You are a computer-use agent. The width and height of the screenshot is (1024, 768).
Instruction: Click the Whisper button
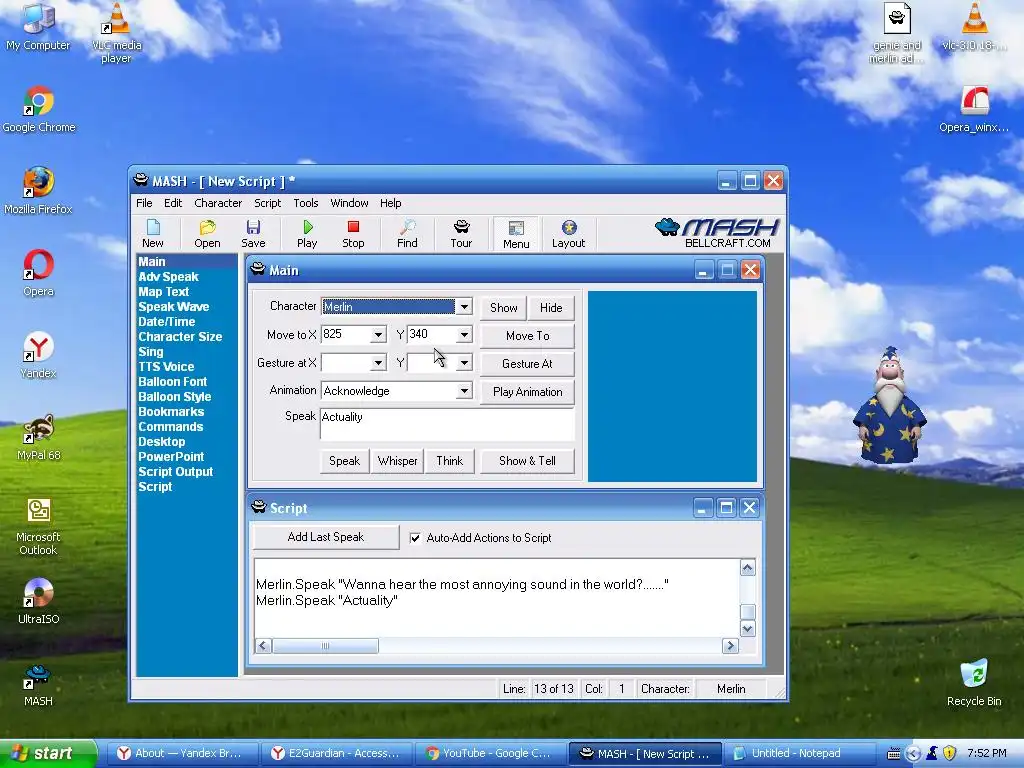click(397, 461)
